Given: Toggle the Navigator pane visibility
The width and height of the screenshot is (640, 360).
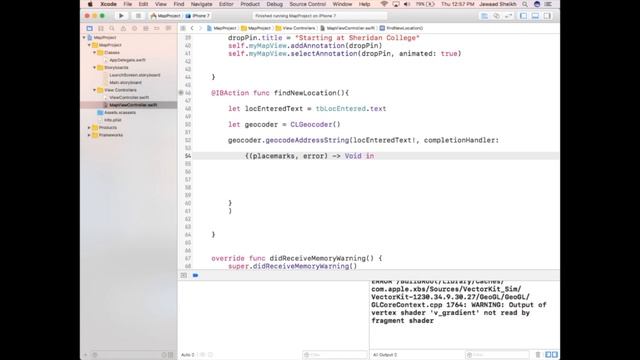Looking at the screenshot, I should click(x=523, y=16).
